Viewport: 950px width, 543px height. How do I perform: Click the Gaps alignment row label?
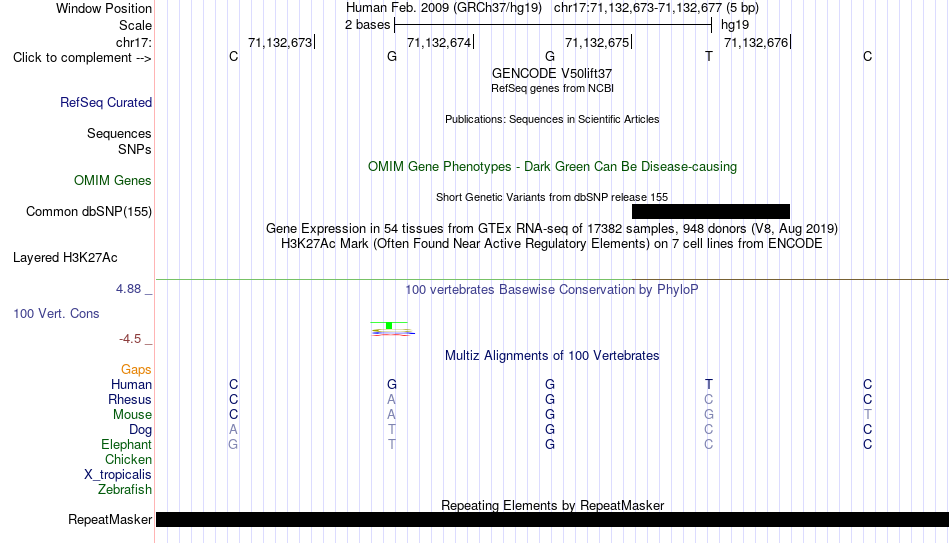coord(136,370)
